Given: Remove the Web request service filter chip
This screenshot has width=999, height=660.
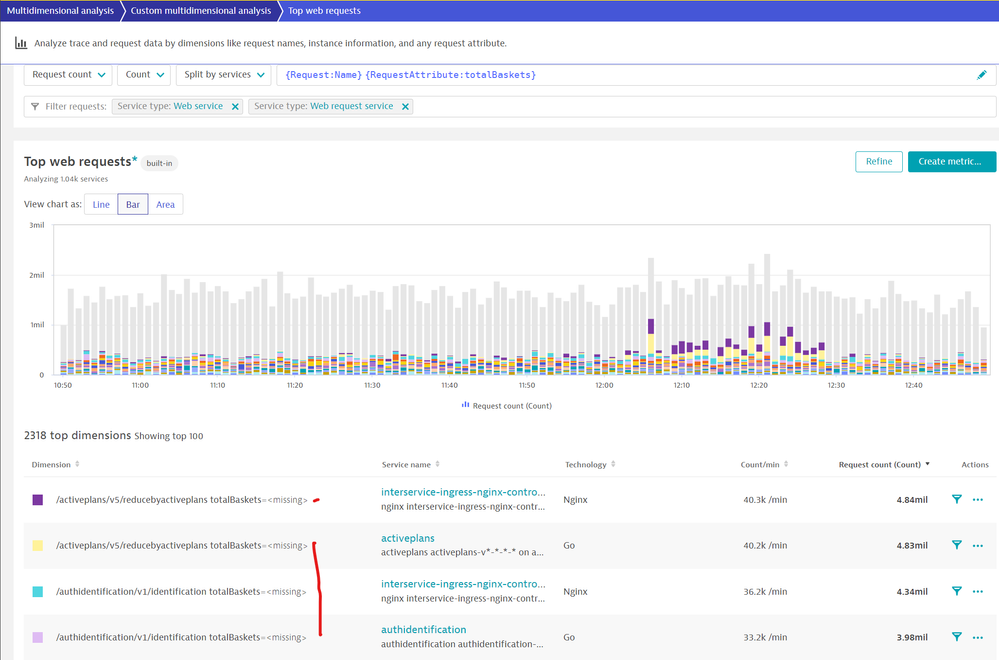Looking at the screenshot, I should click(x=405, y=106).
